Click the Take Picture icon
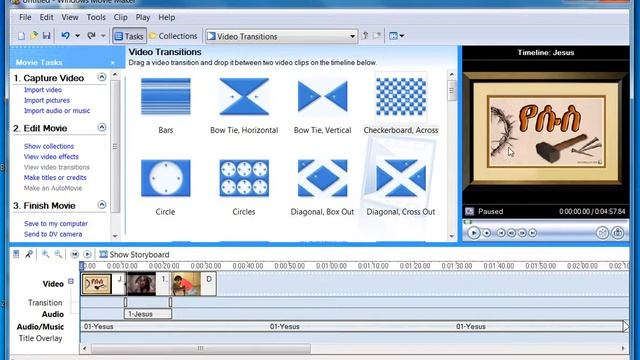Image resolution: width=640 pixels, height=360 pixels. coord(618,233)
